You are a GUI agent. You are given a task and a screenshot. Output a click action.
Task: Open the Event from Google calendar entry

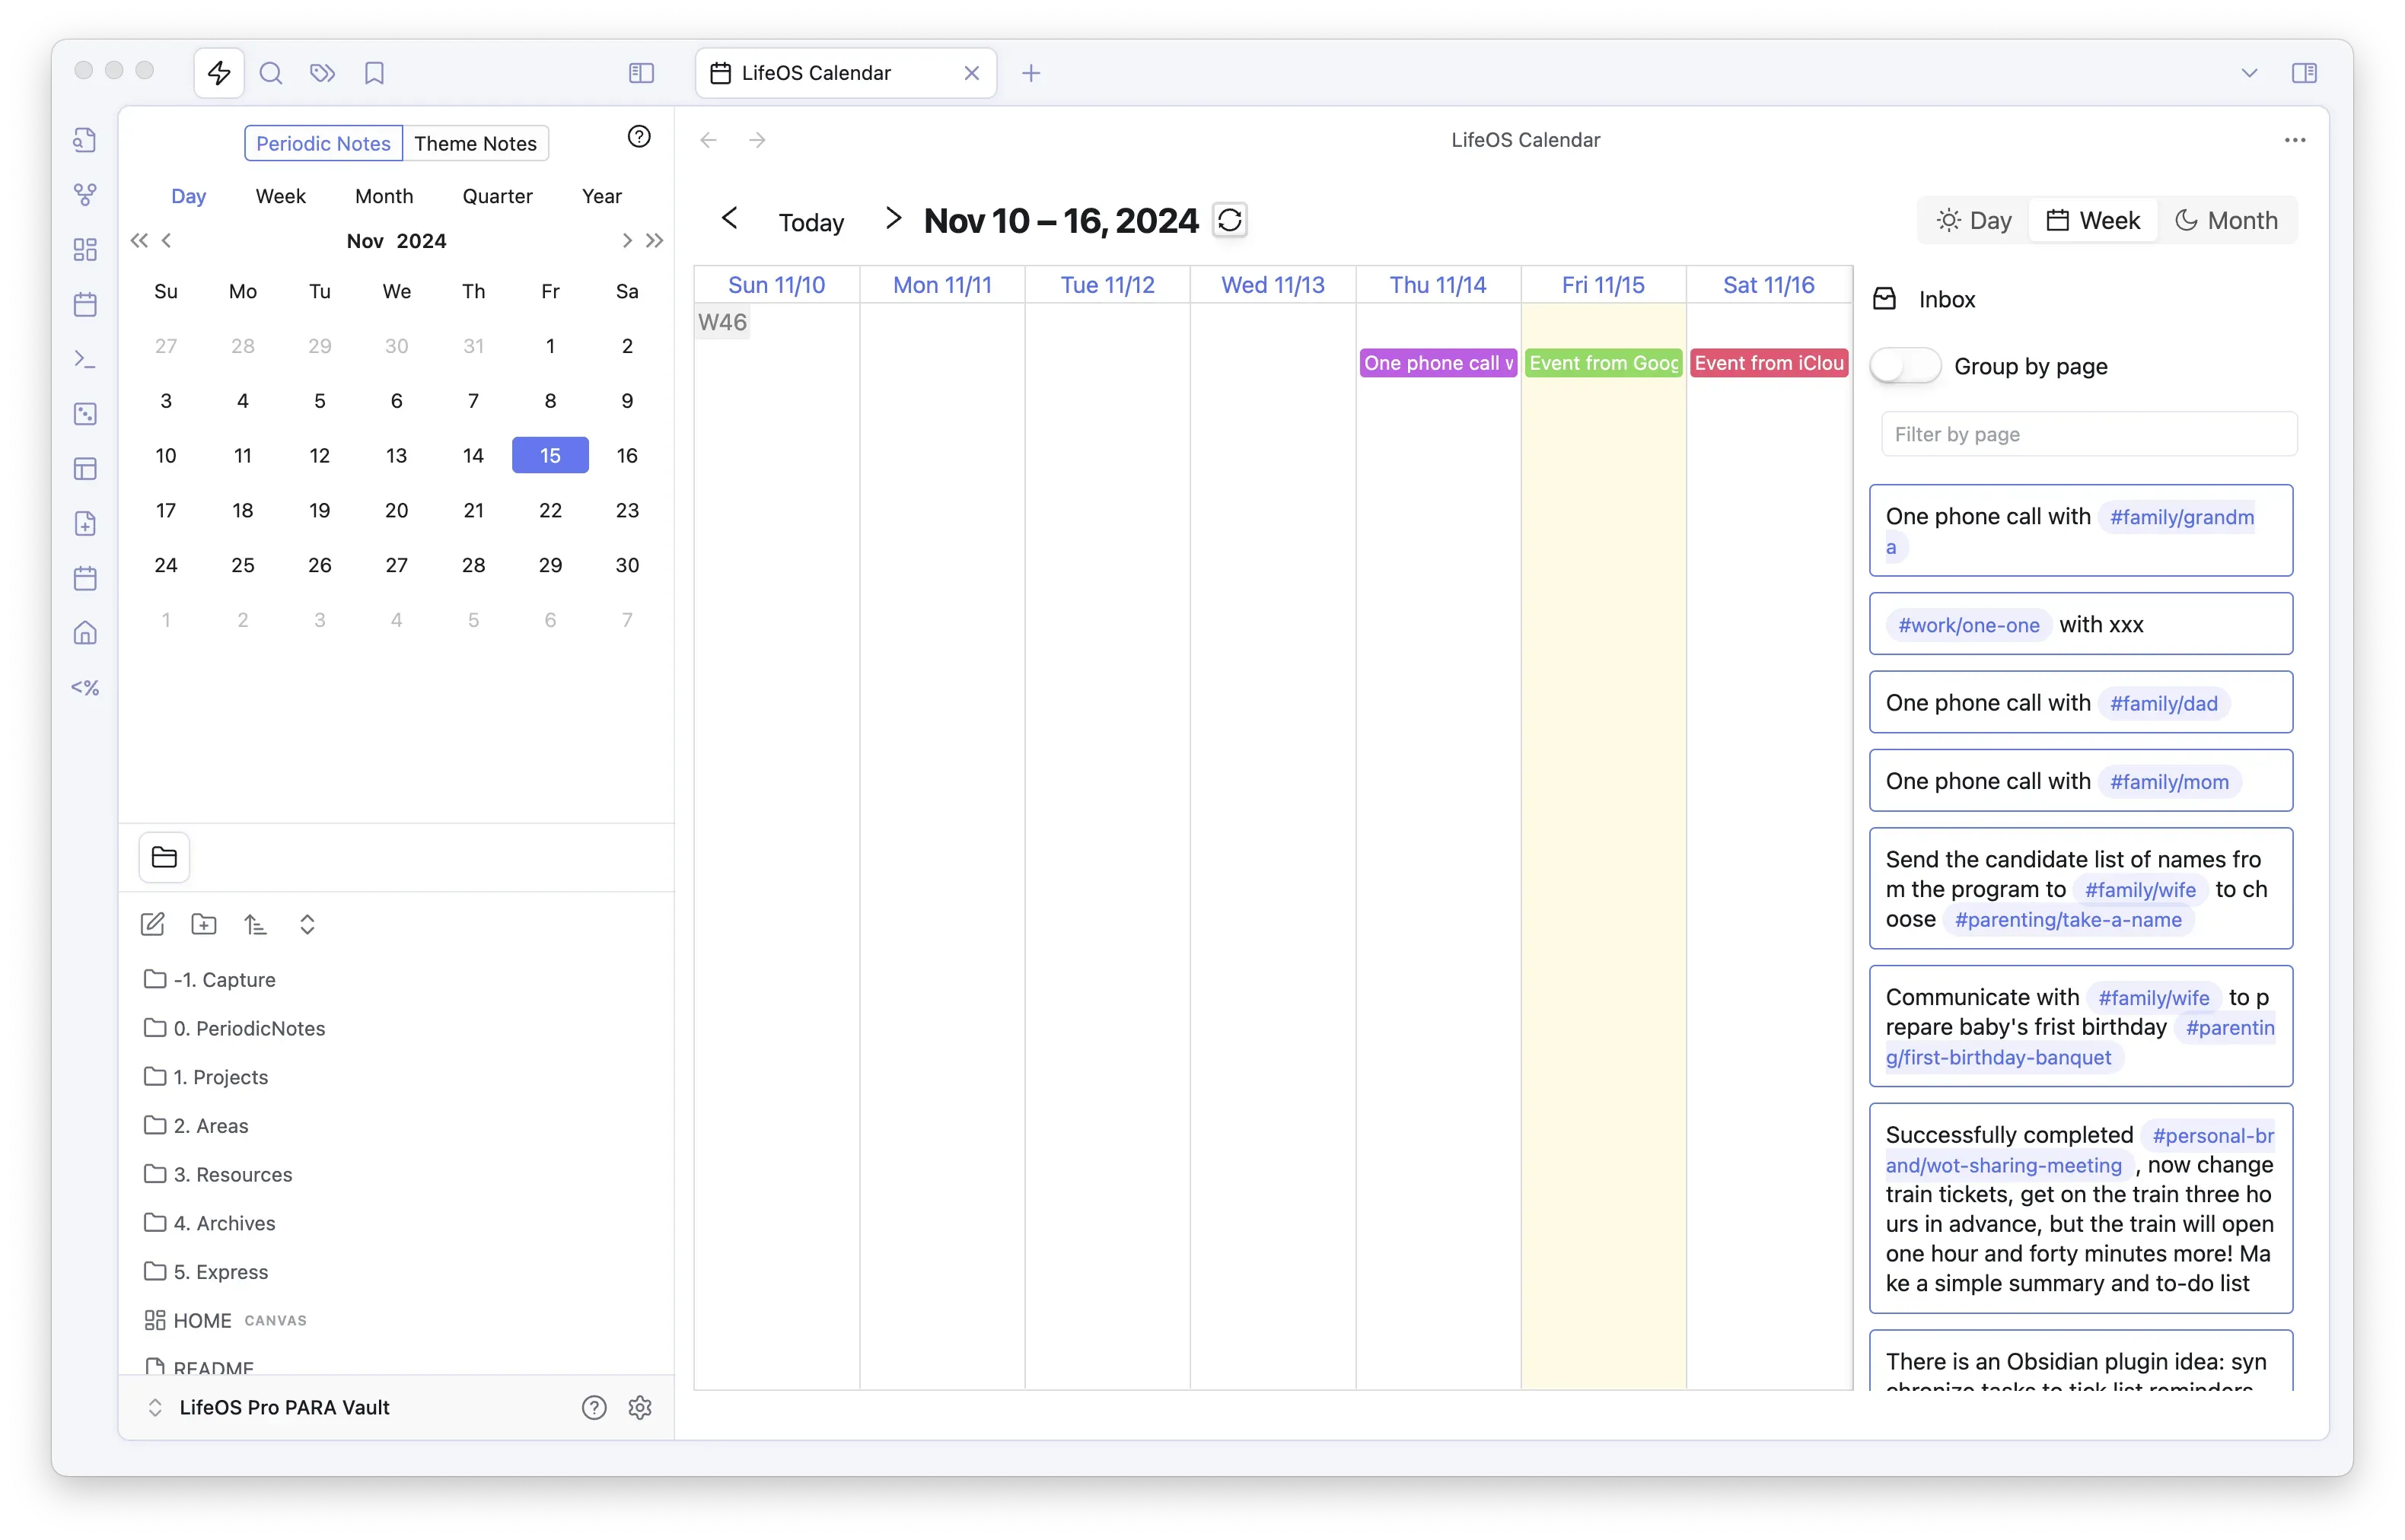pyautogui.click(x=1603, y=363)
